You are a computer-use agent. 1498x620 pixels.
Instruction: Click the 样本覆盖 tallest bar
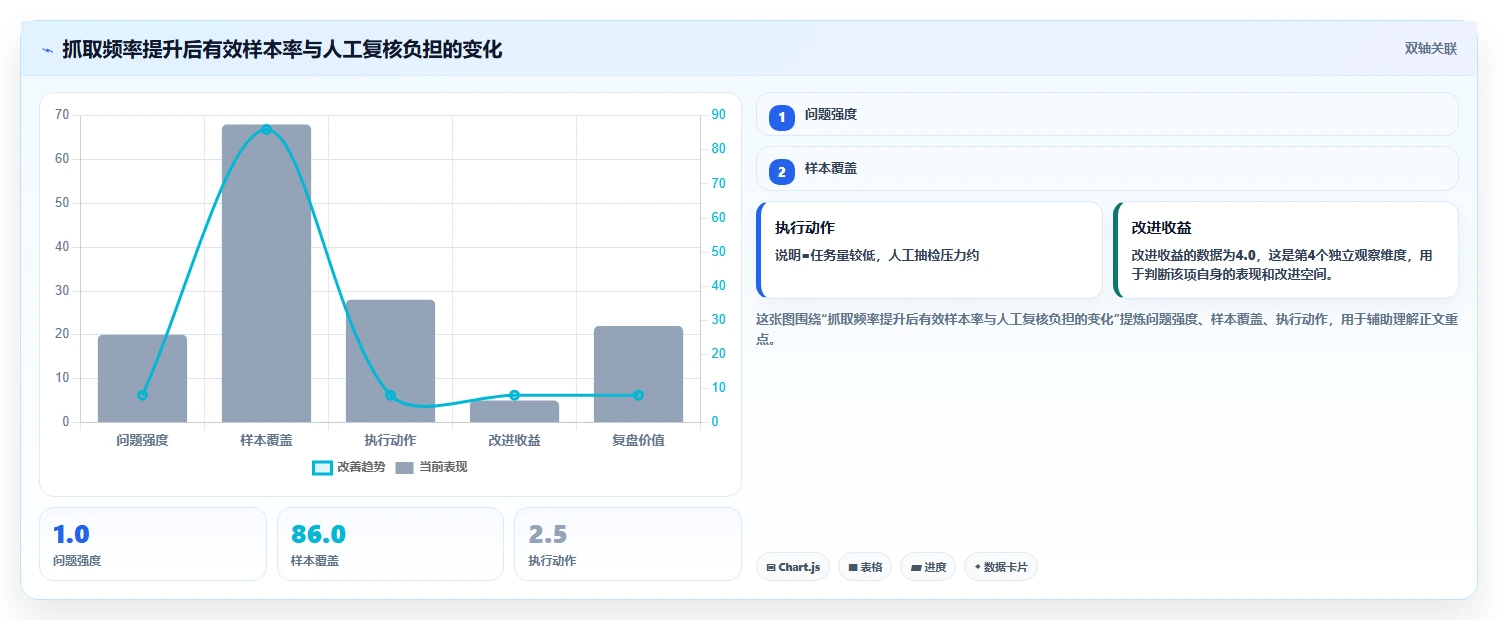pyautogui.click(x=266, y=273)
